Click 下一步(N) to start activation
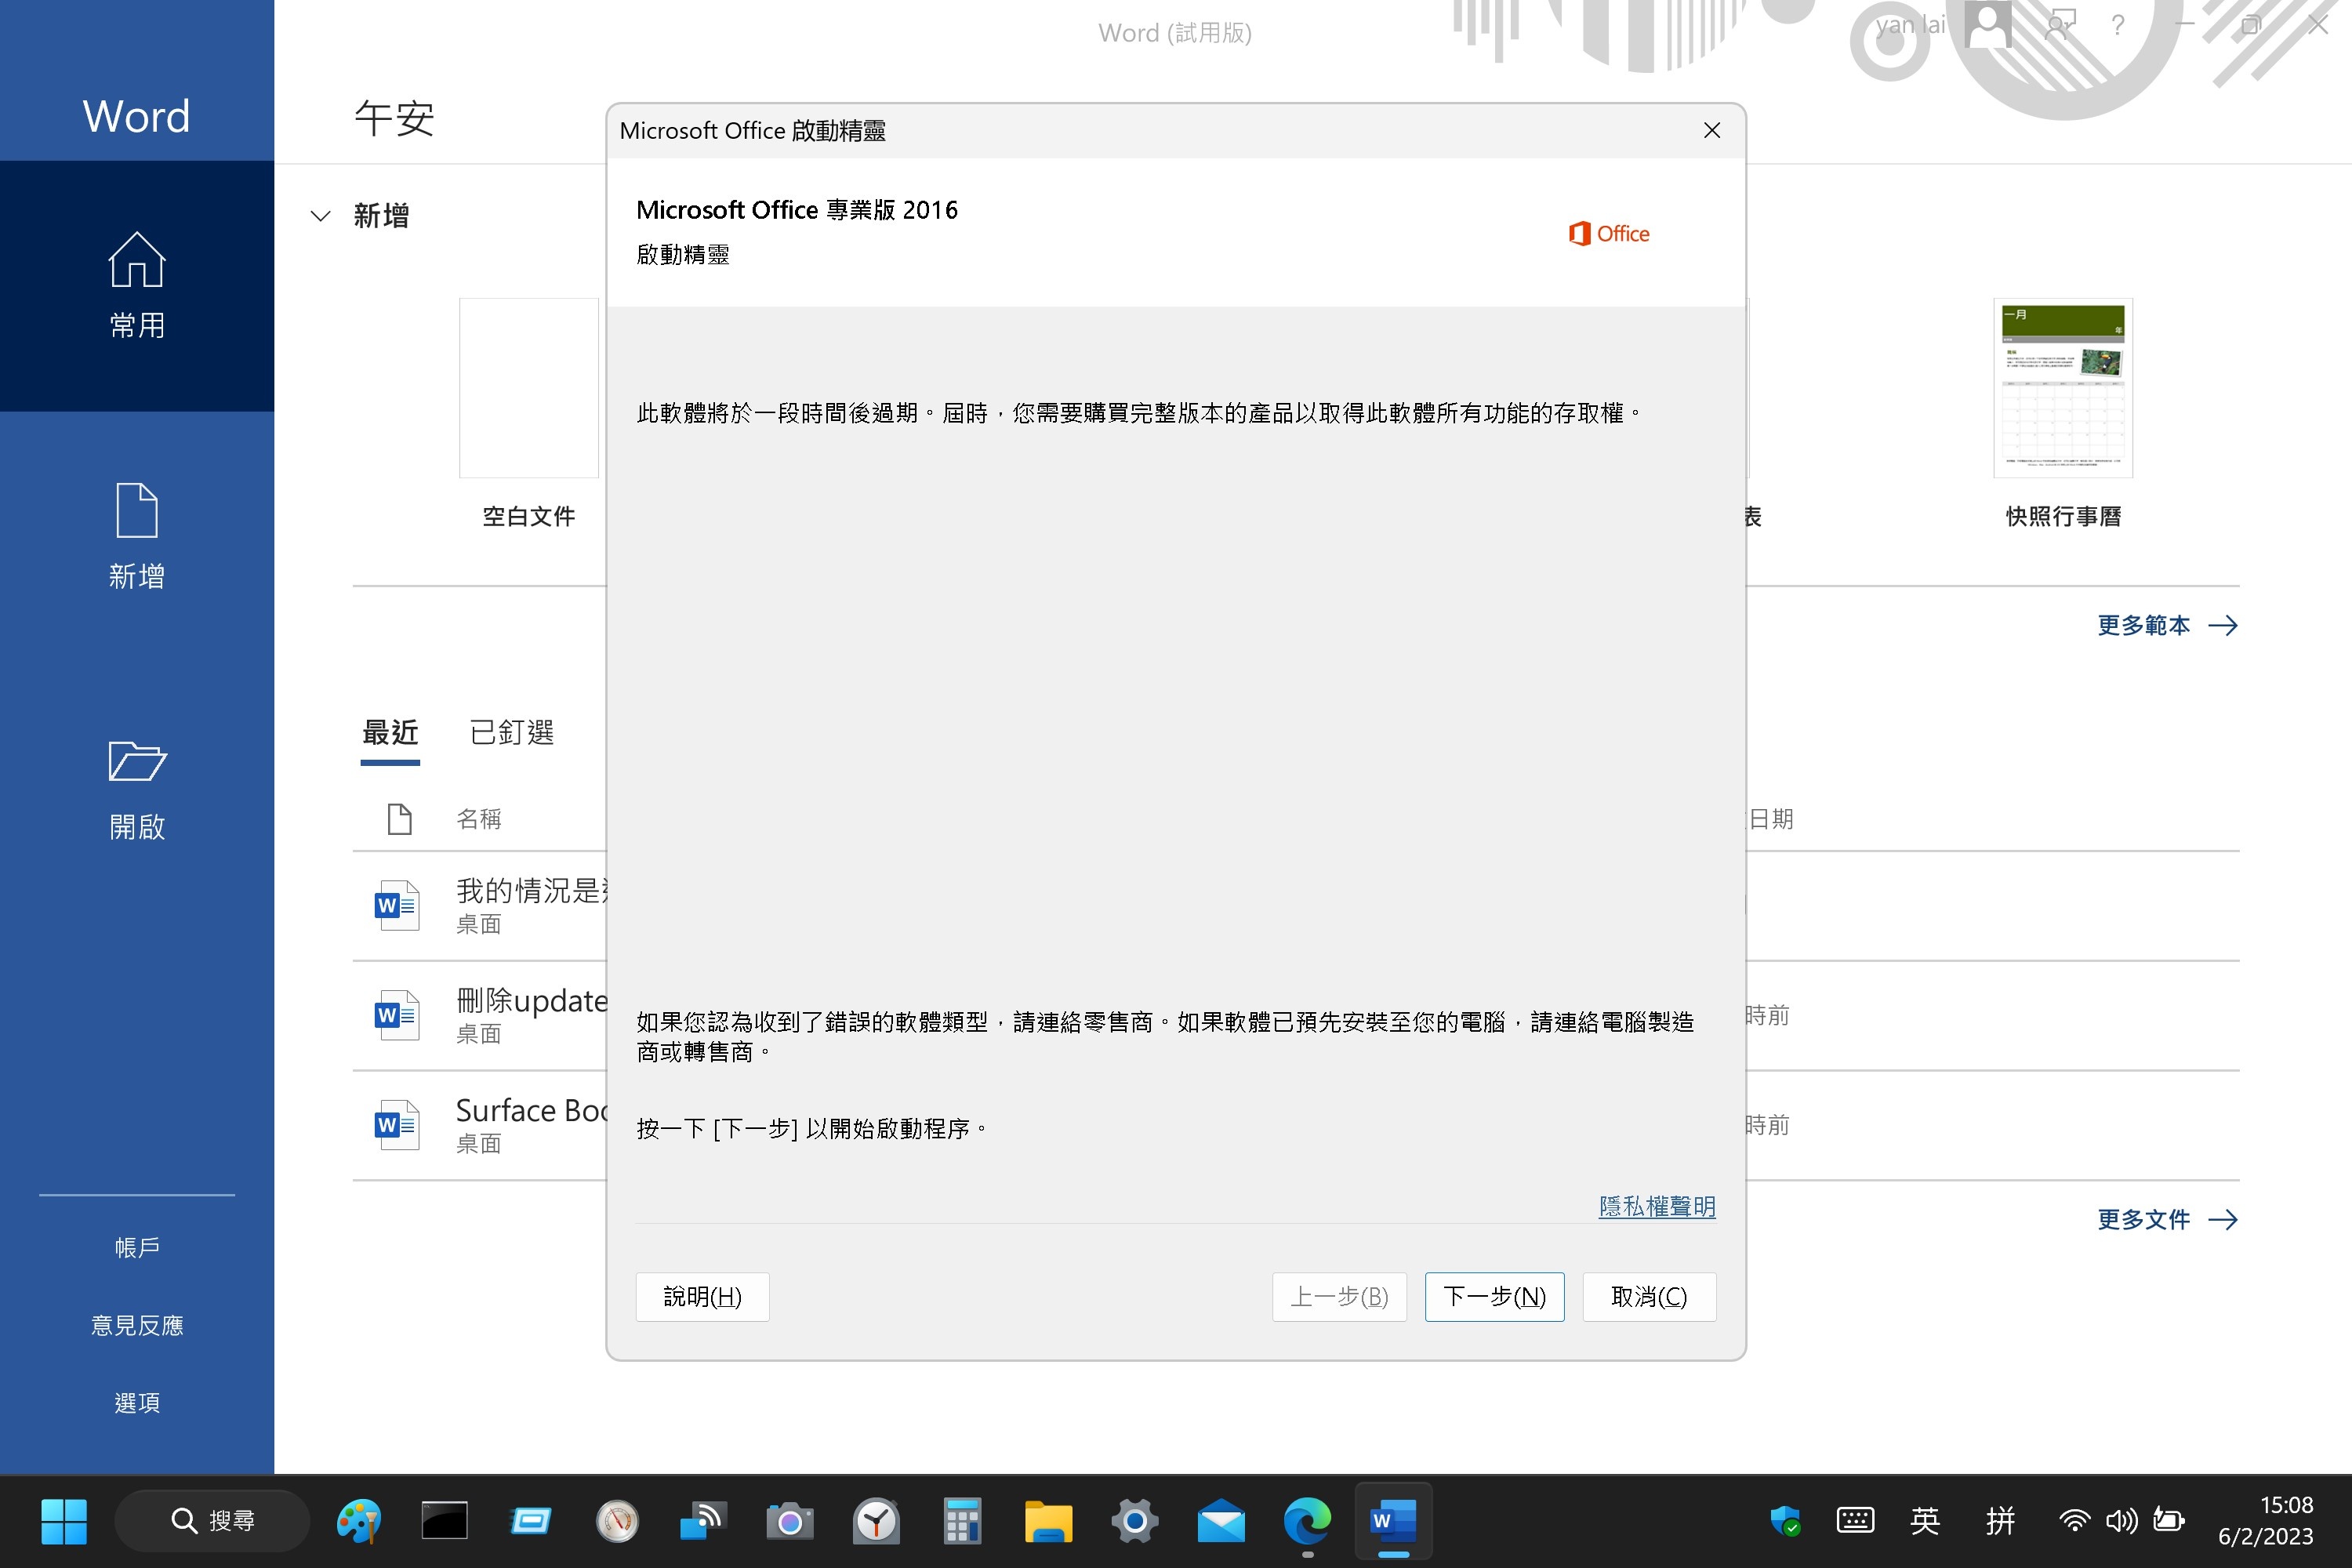The height and width of the screenshot is (1568, 2352). pyautogui.click(x=1494, y=1297)
